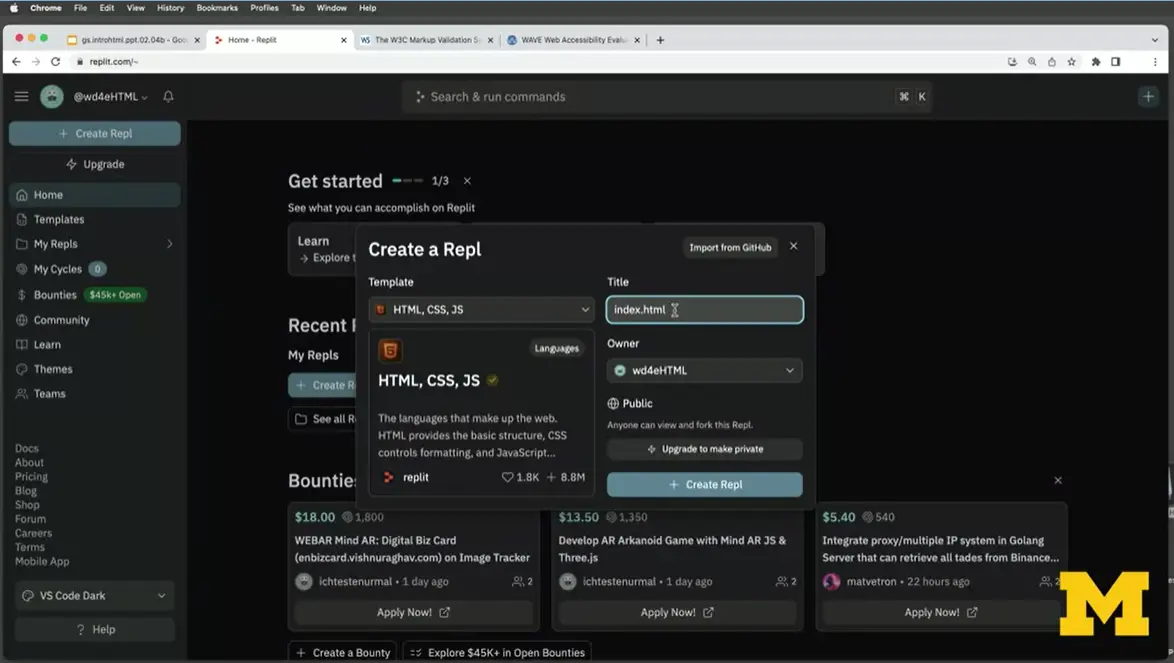Click the Import from GitHub button
Viewport: 1174px width, 663px height.
[730, 247]
